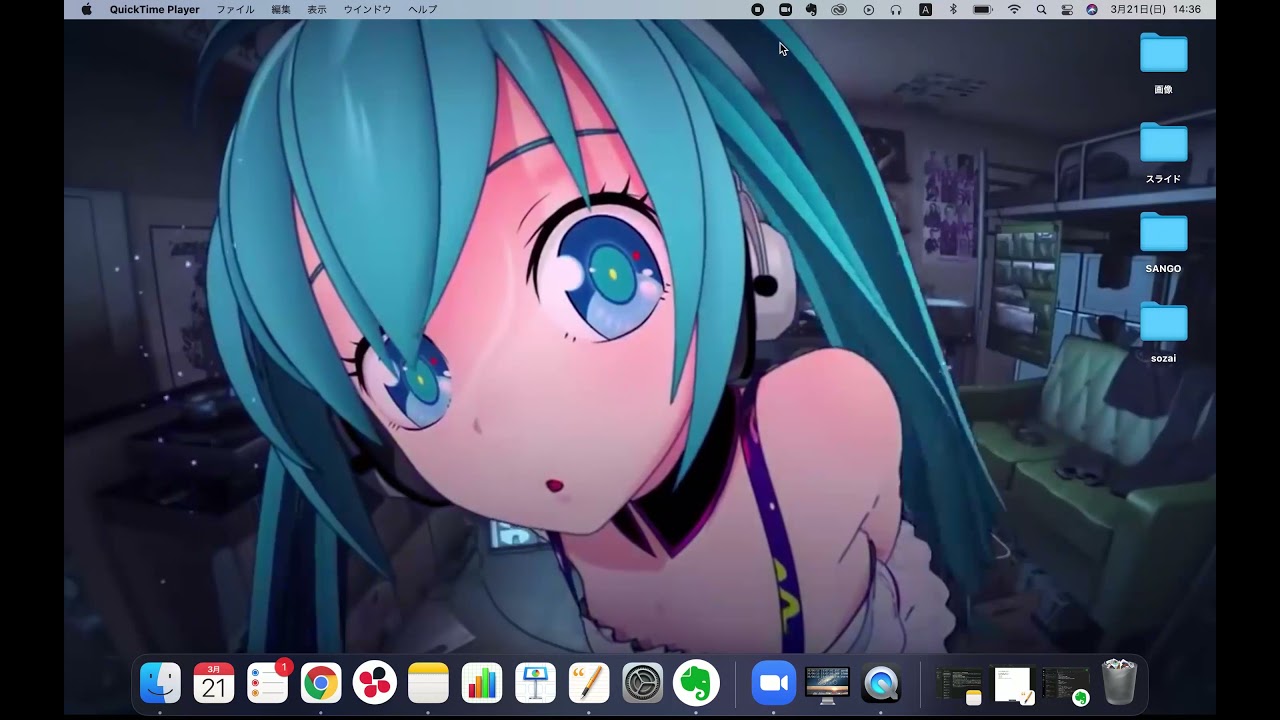
Task: Open Reminders with badge in Dock
Action: [268, 683]
